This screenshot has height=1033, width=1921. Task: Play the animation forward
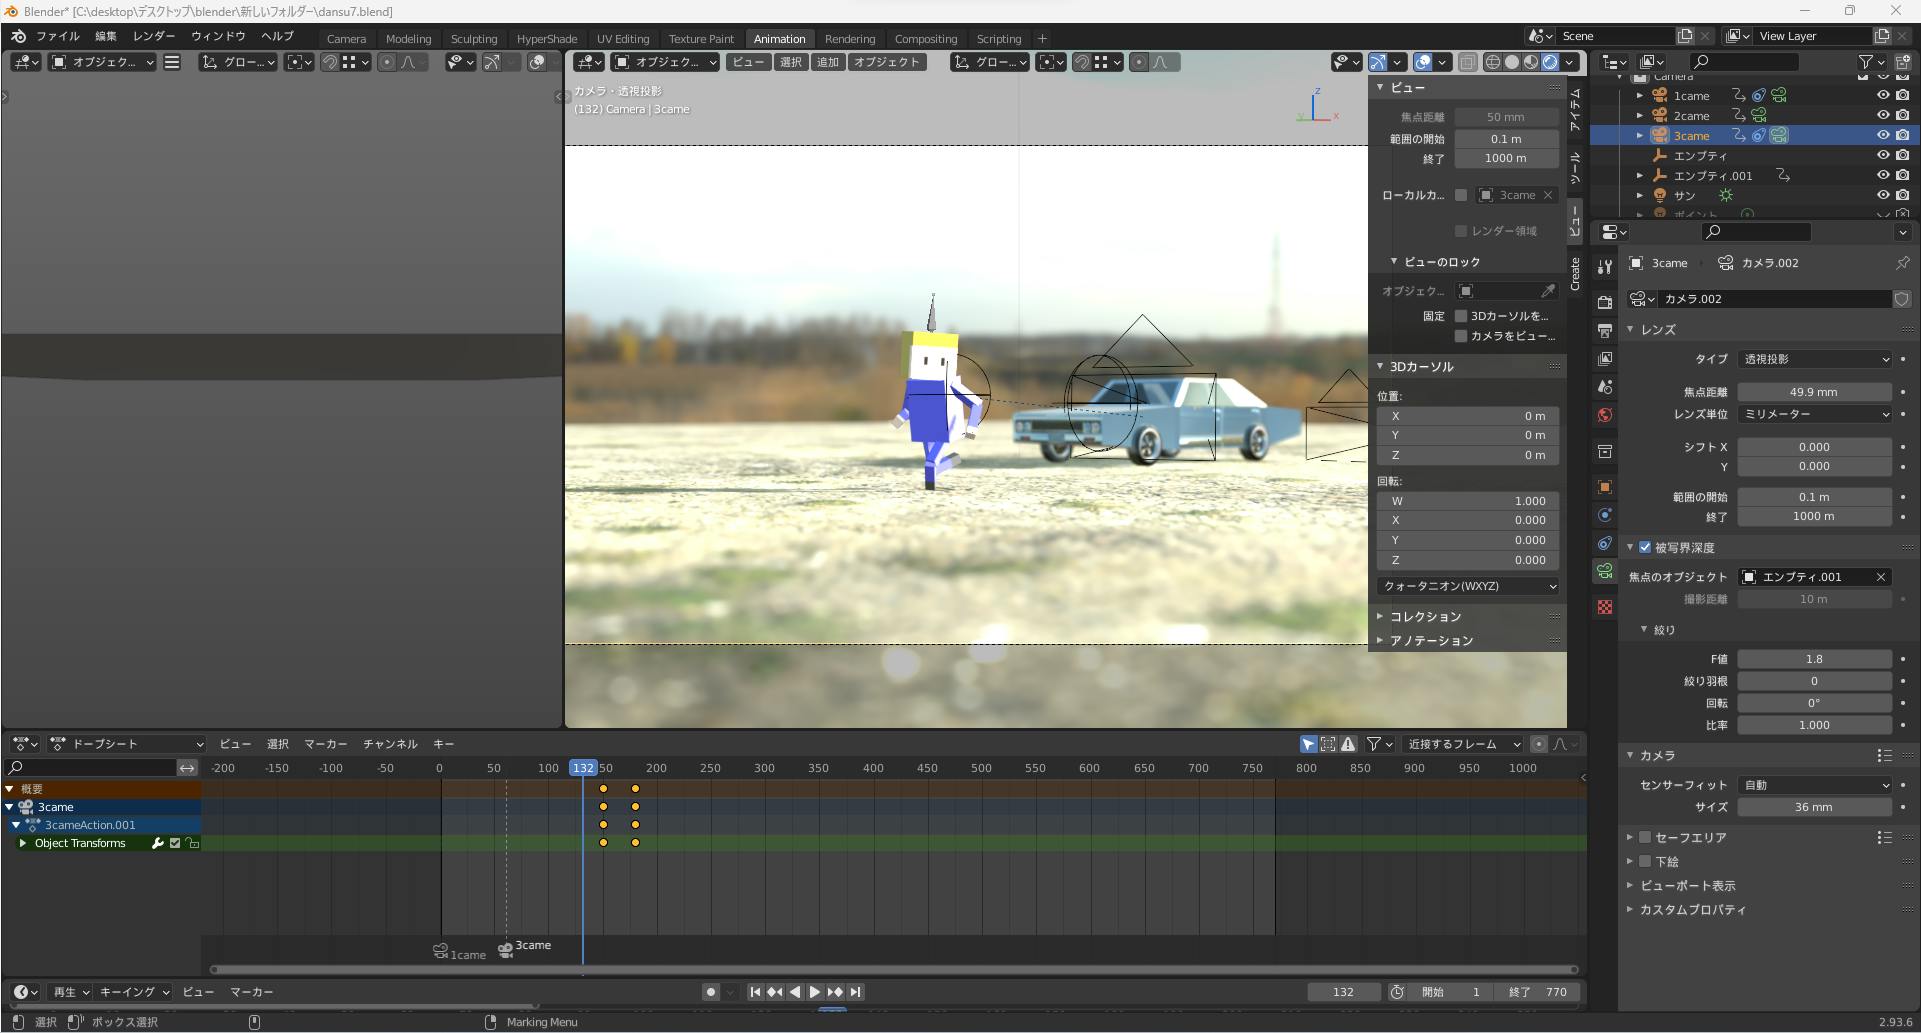(x=815, y=992)
